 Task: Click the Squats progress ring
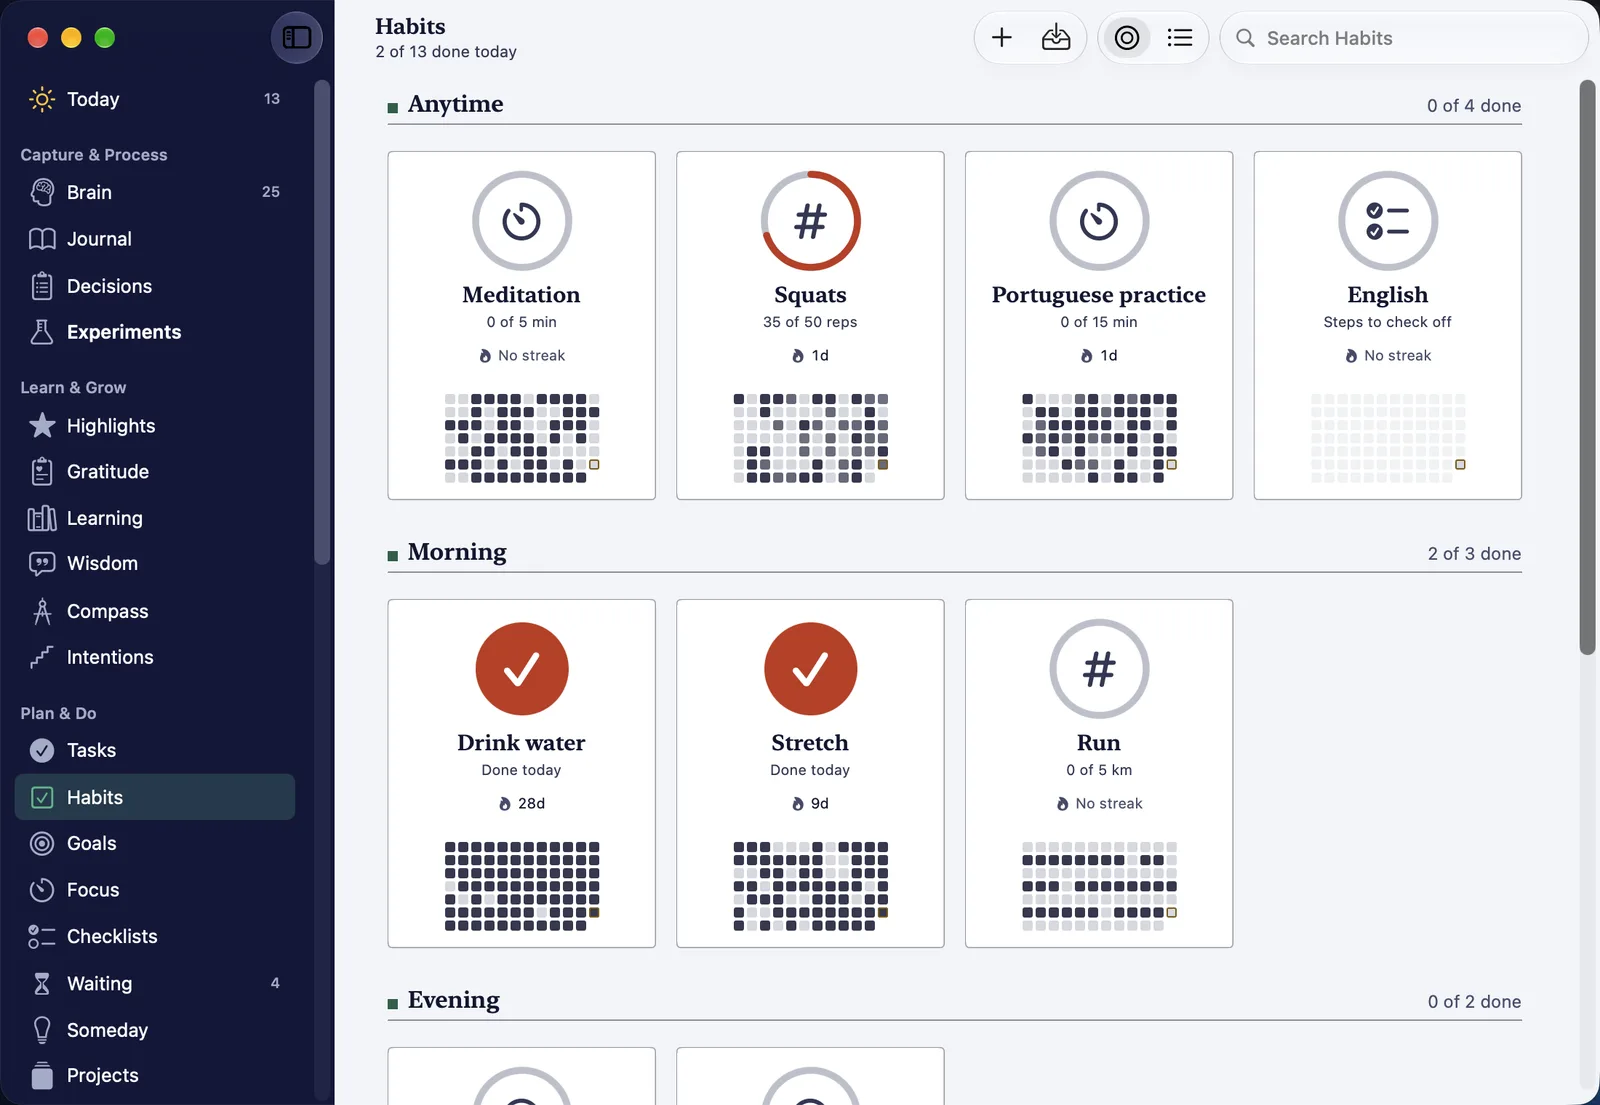tap(810, 221)
